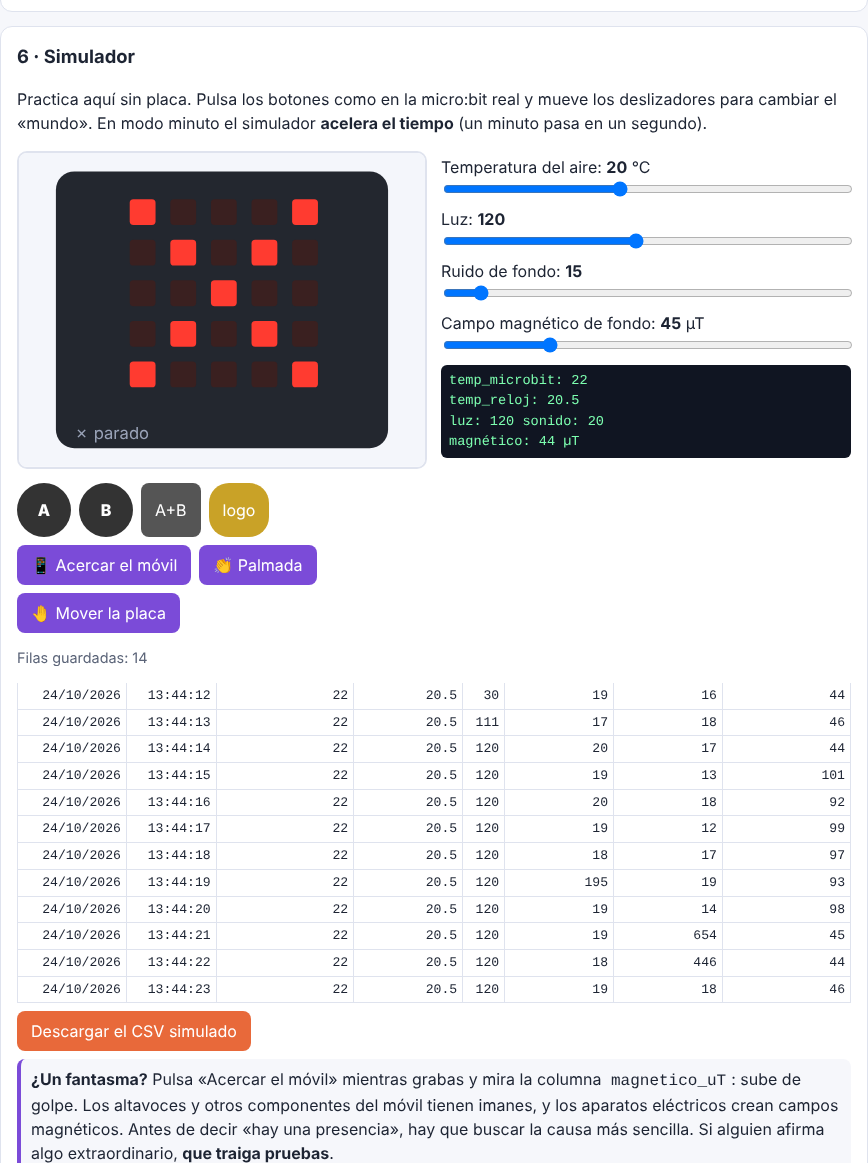Adjust the Temperatura del aire slider
The width and height of the screenshot is (868, 1163).
click(647, 189)
